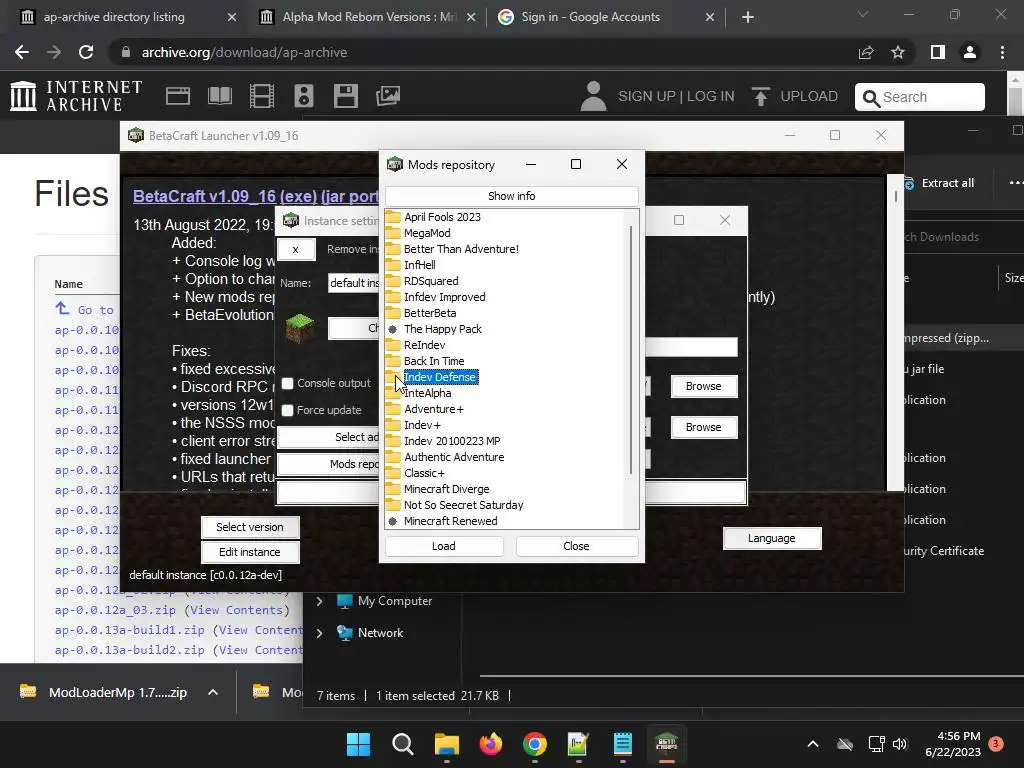Open taskbar Search

click(x=402, y=744)
